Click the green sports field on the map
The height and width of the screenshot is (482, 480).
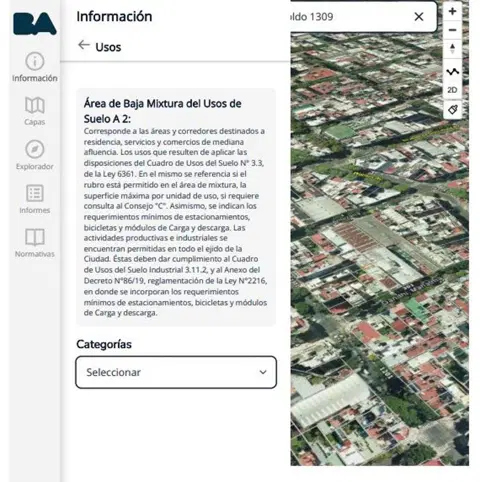coord(340,132)
